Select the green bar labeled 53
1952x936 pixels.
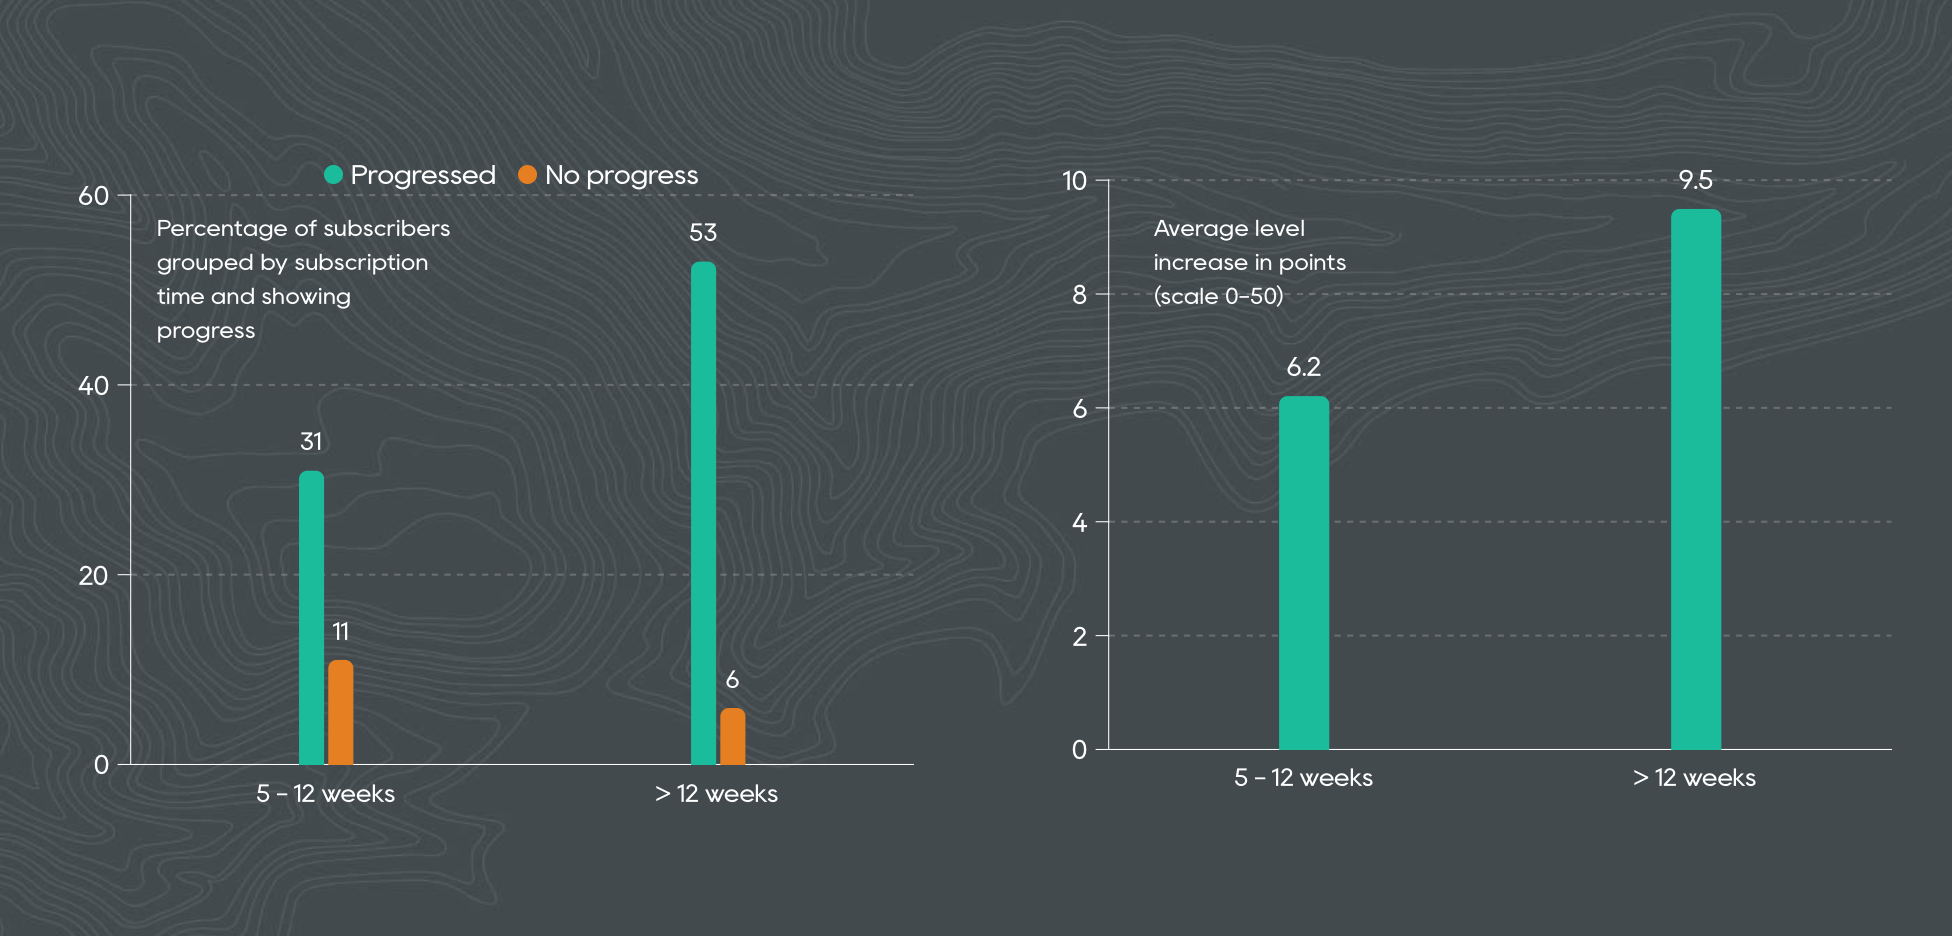coord(704,513)
